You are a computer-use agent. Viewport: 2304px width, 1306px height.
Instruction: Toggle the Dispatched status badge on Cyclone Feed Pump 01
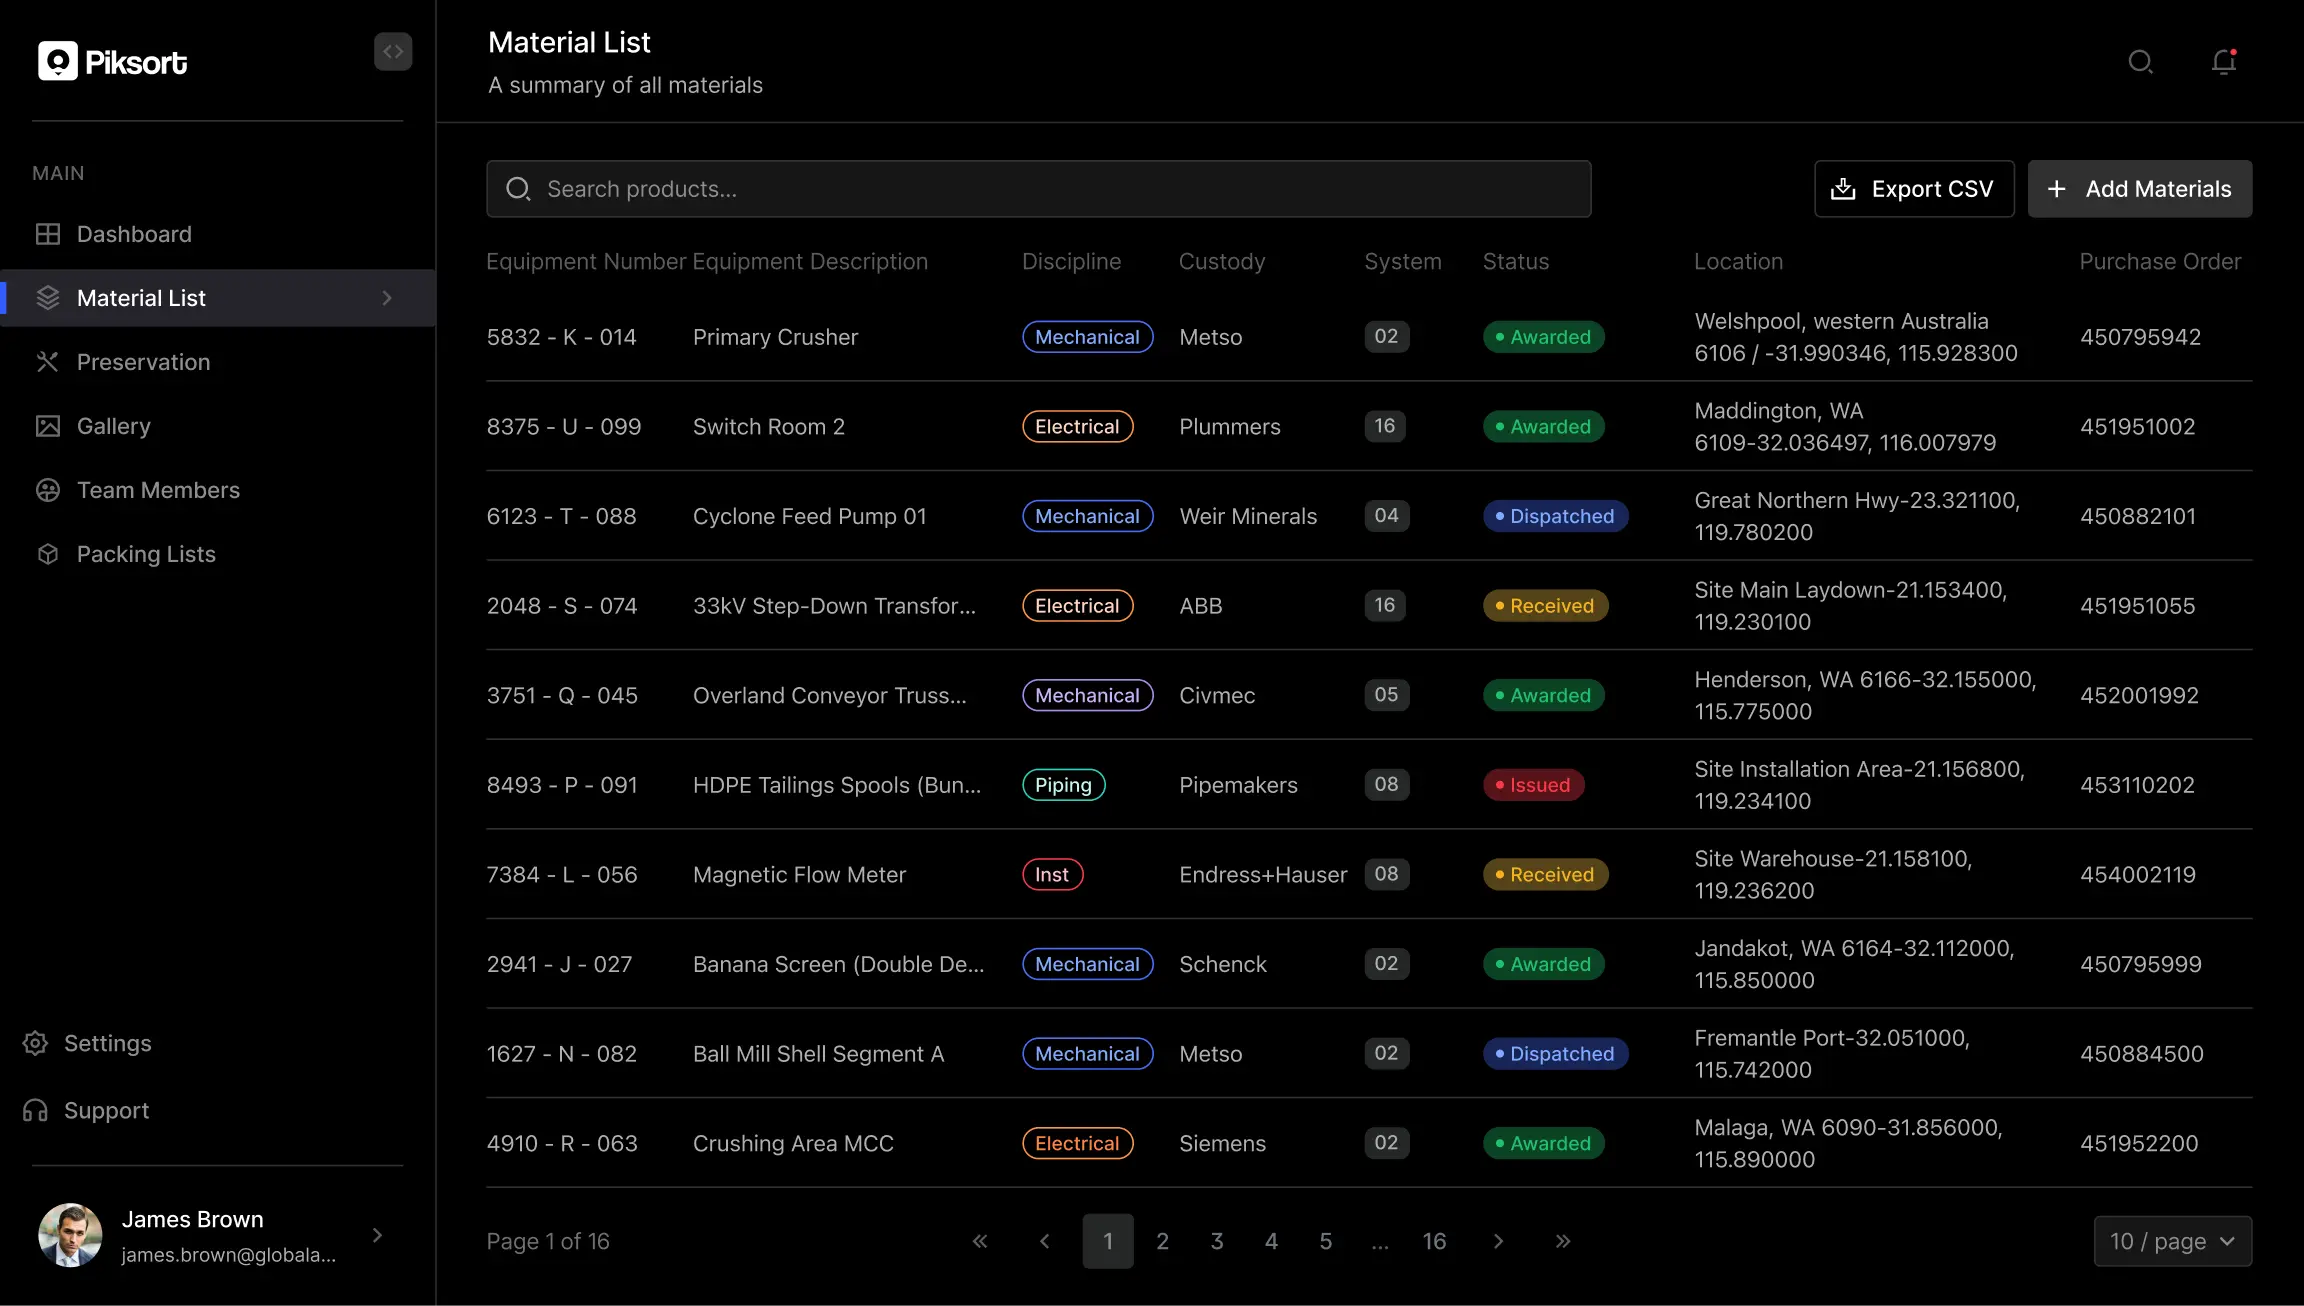point(1554,516)
